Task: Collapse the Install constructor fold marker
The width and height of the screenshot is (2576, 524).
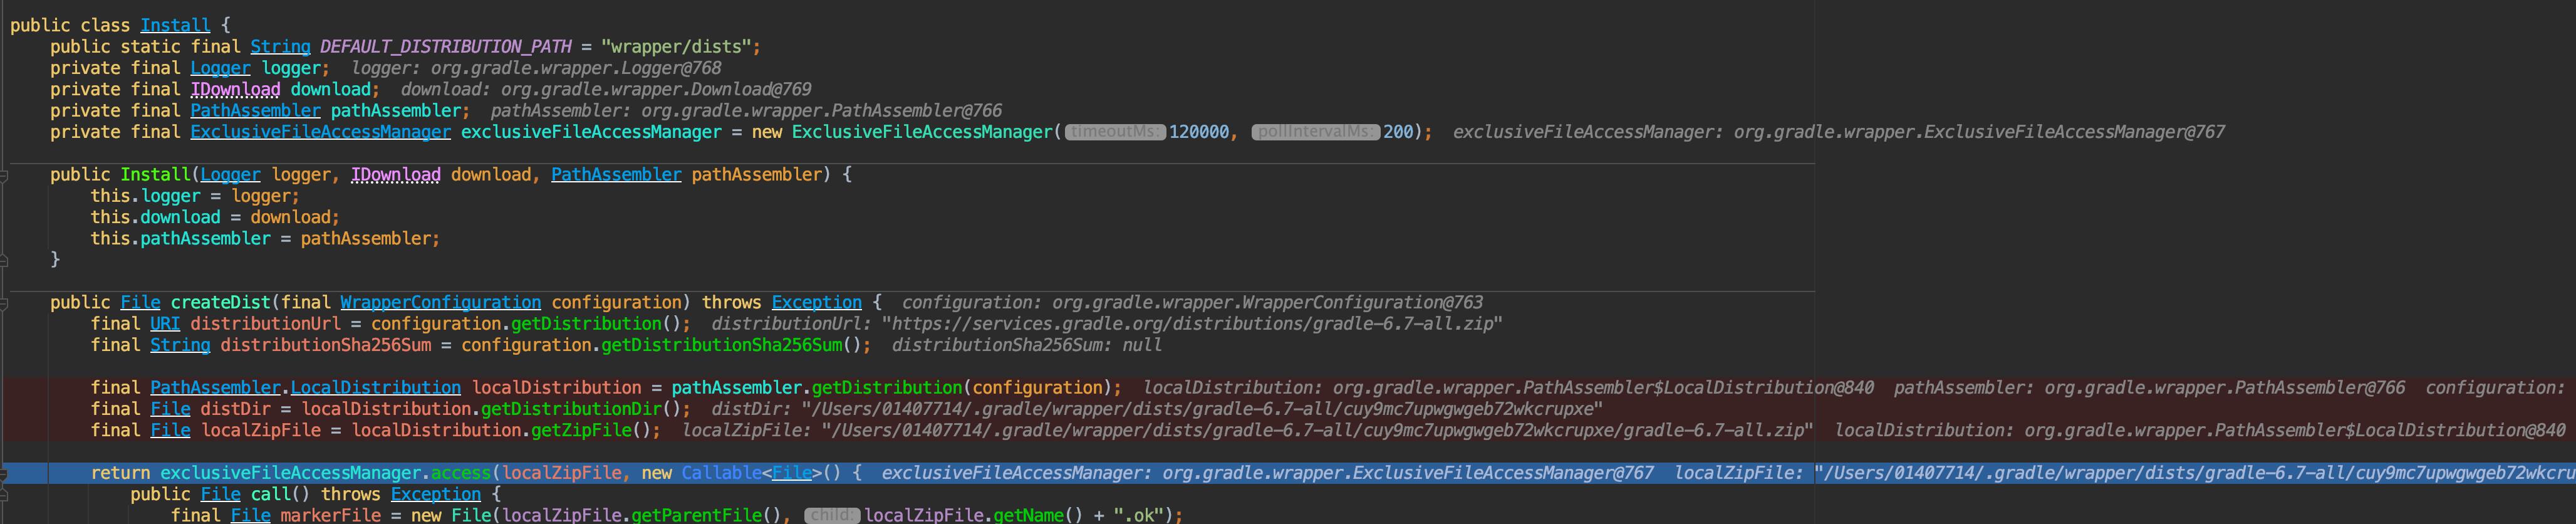Action: coord(4,175)
